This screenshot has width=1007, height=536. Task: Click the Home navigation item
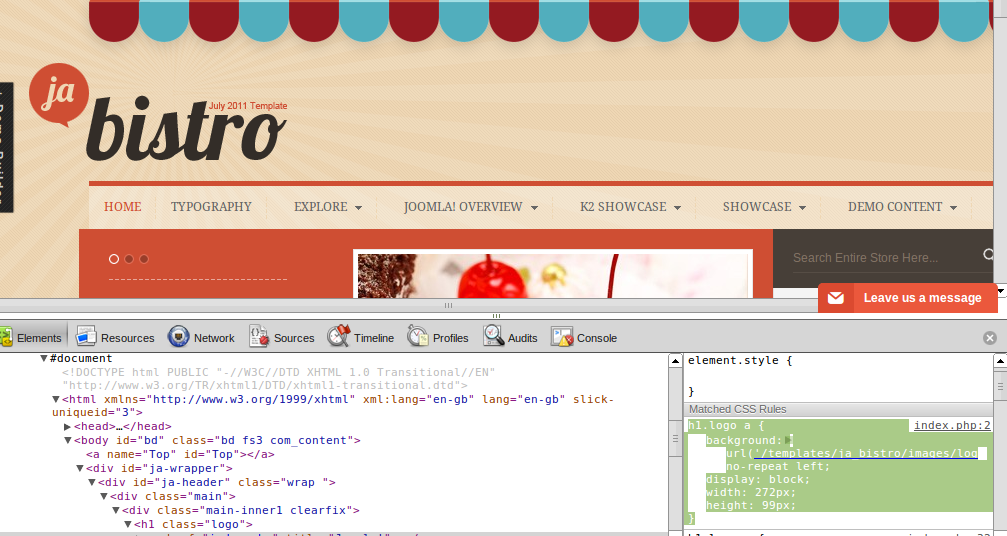[x=122, y=207]
